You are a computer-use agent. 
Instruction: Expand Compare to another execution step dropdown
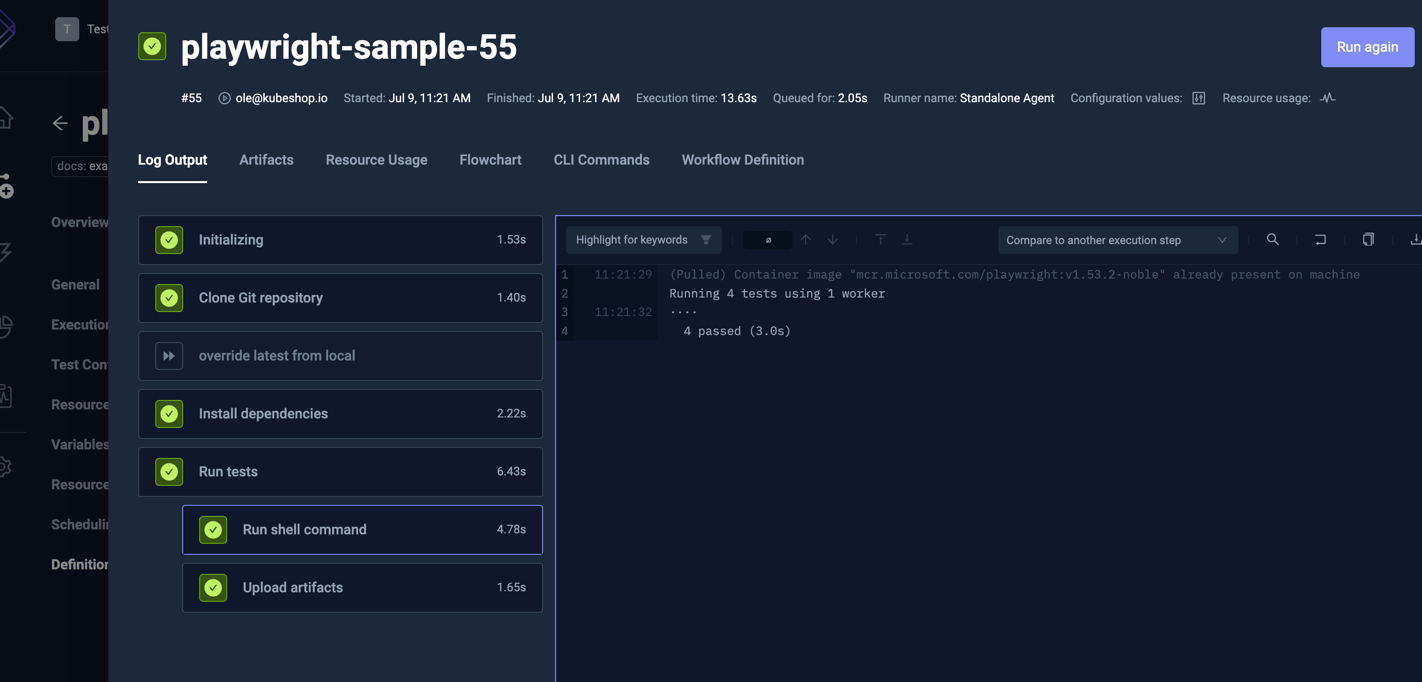pyautogui.click(x=1117, y=240)
